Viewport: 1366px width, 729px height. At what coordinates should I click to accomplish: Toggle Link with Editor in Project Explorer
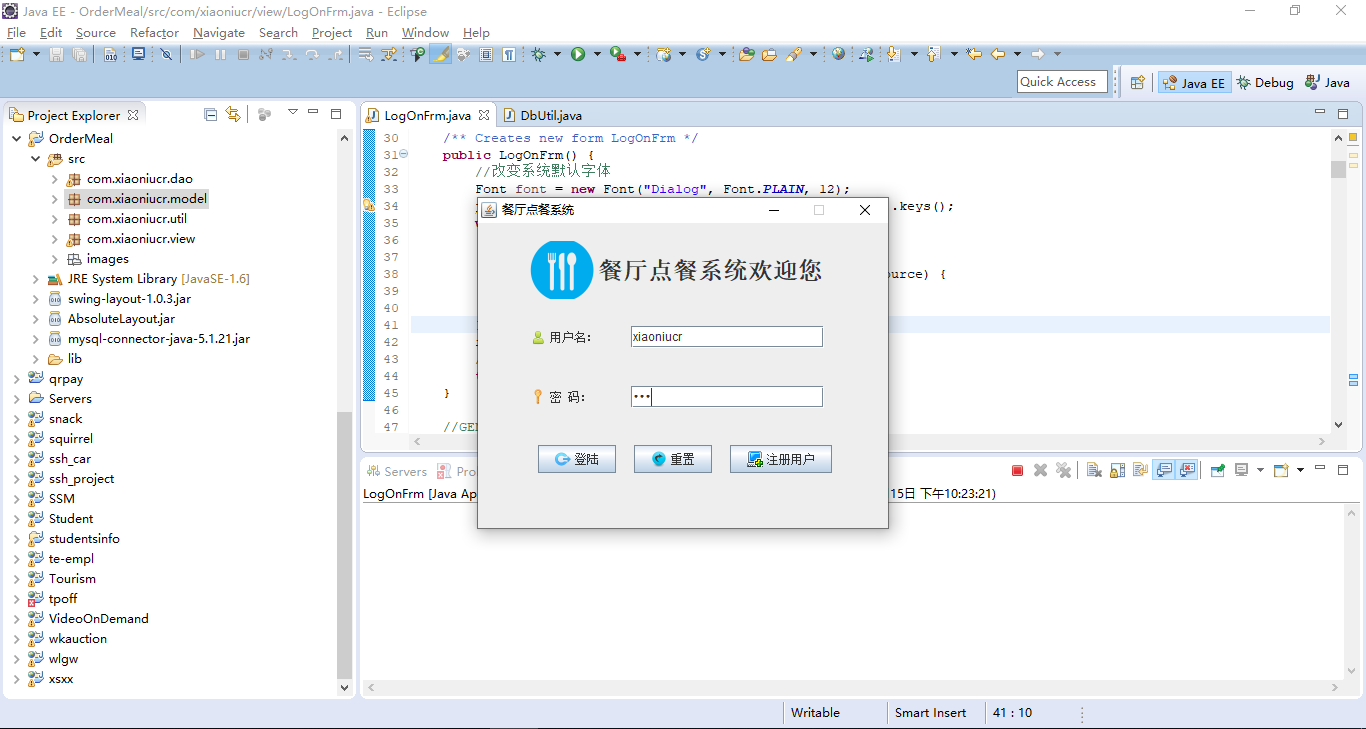[x=233, y=114]
